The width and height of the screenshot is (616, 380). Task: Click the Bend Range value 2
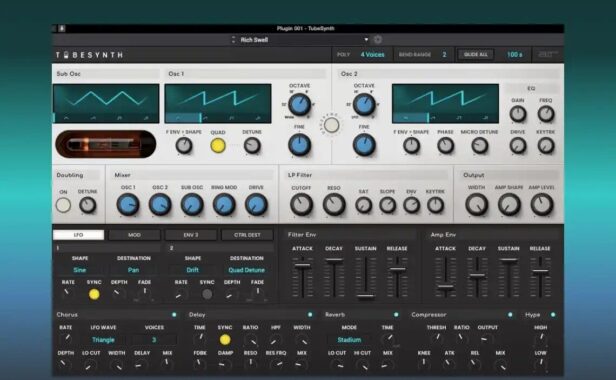pos(444,55)
